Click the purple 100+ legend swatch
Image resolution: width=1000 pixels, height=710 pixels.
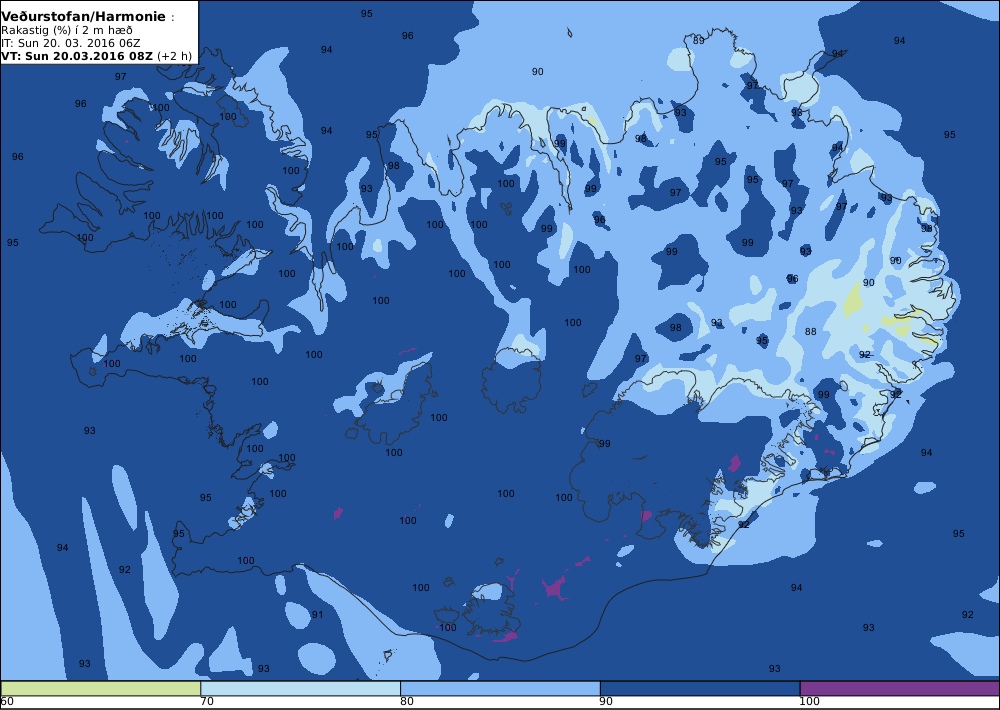(900, 688)
